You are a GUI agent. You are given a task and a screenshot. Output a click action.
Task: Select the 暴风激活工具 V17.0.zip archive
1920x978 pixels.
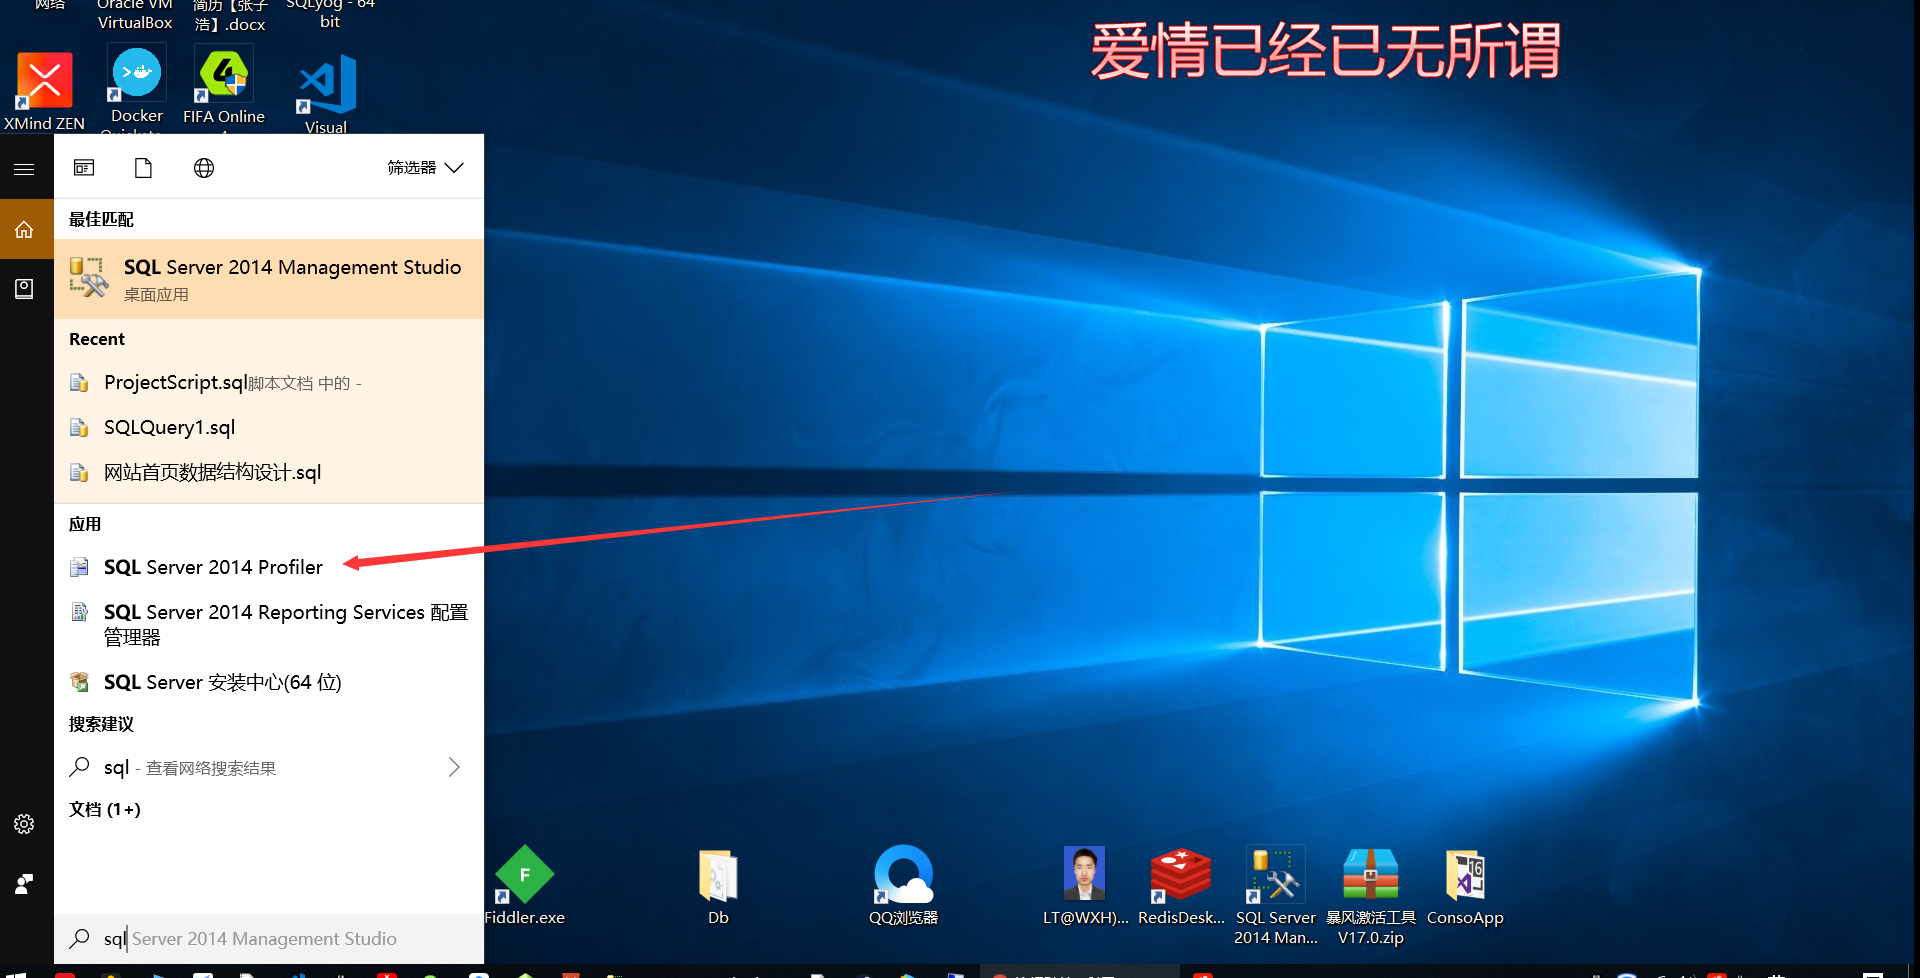tap(1371, 896)
